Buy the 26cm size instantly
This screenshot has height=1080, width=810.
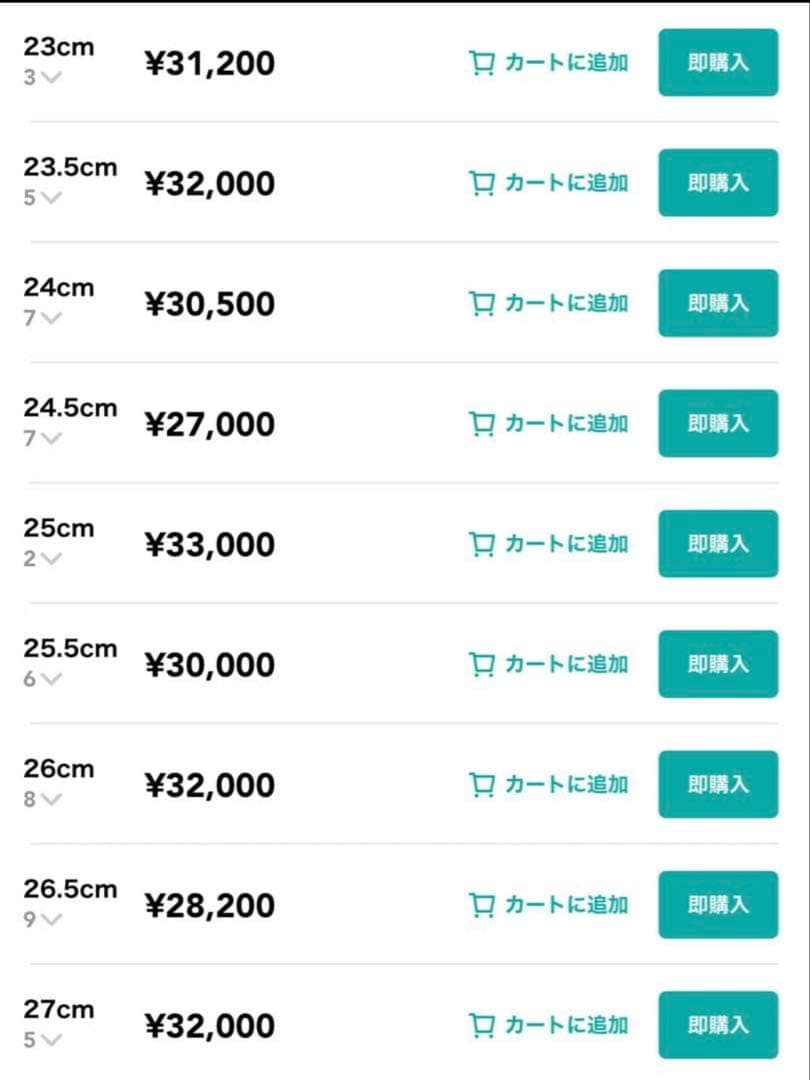click(717, 785)
